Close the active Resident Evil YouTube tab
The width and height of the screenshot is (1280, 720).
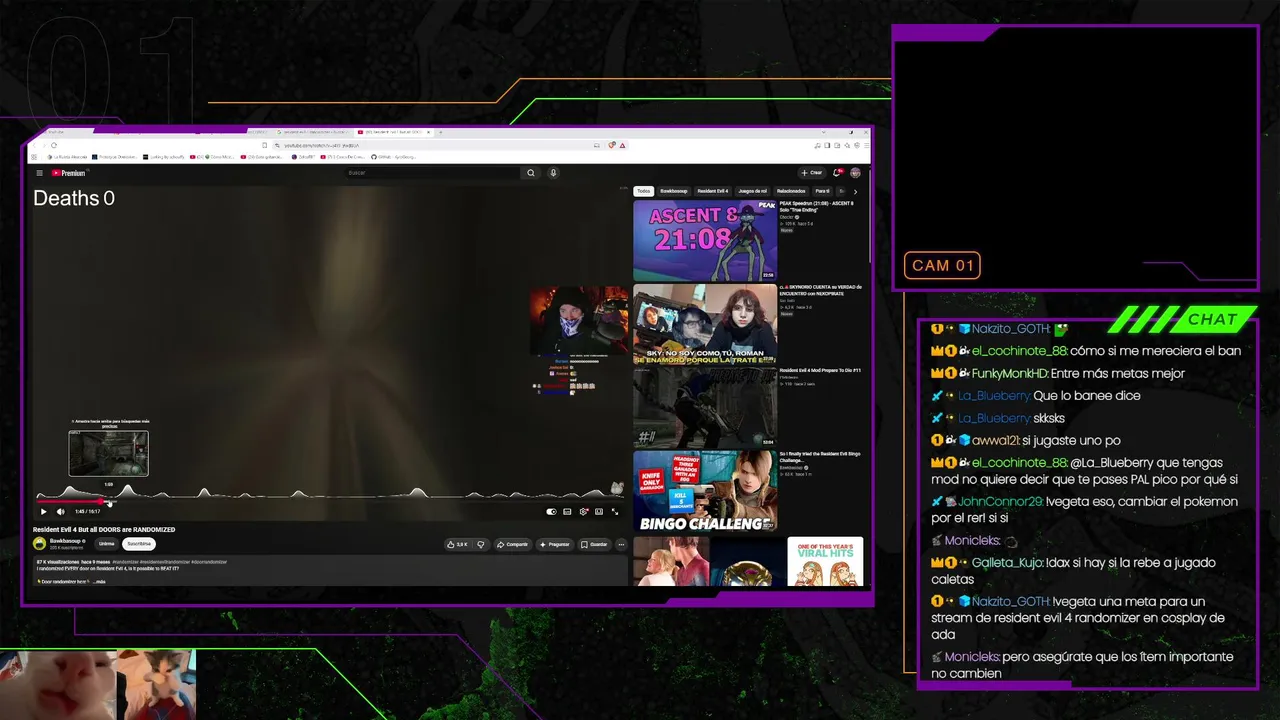point(431,132)
